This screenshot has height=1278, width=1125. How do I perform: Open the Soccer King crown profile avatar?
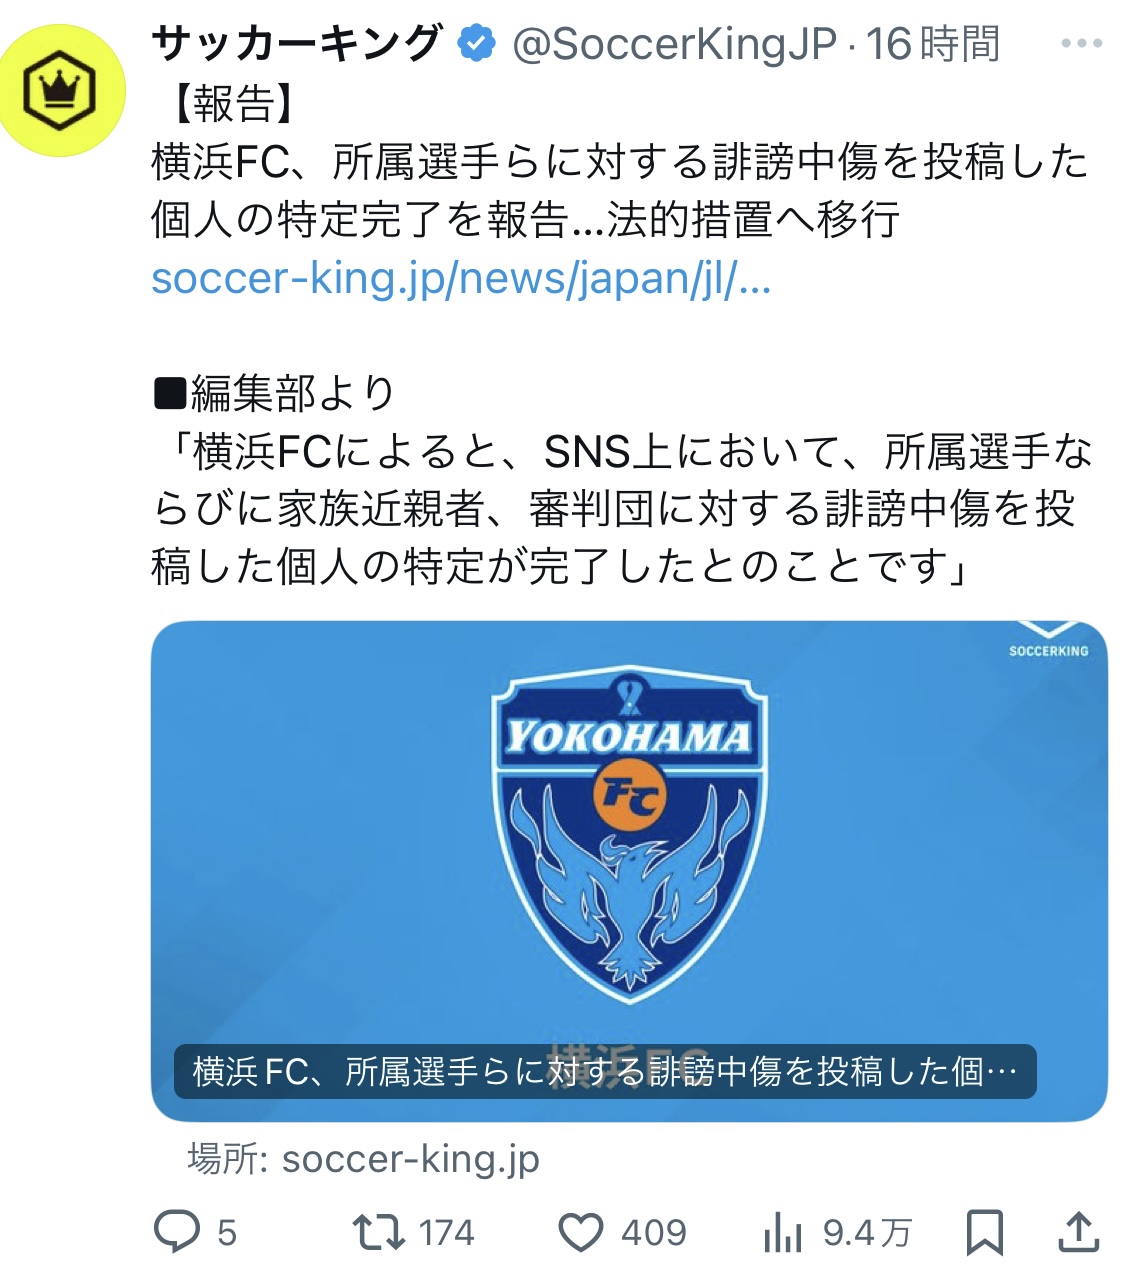62,92
